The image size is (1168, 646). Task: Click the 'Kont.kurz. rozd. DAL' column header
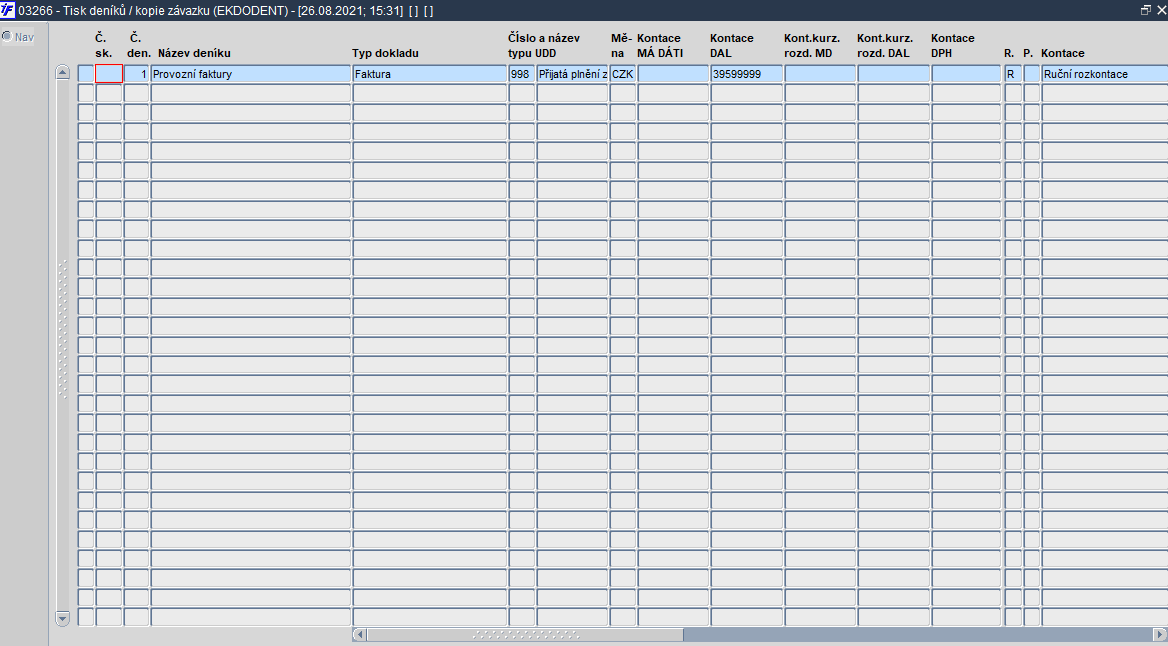point(885,45)
